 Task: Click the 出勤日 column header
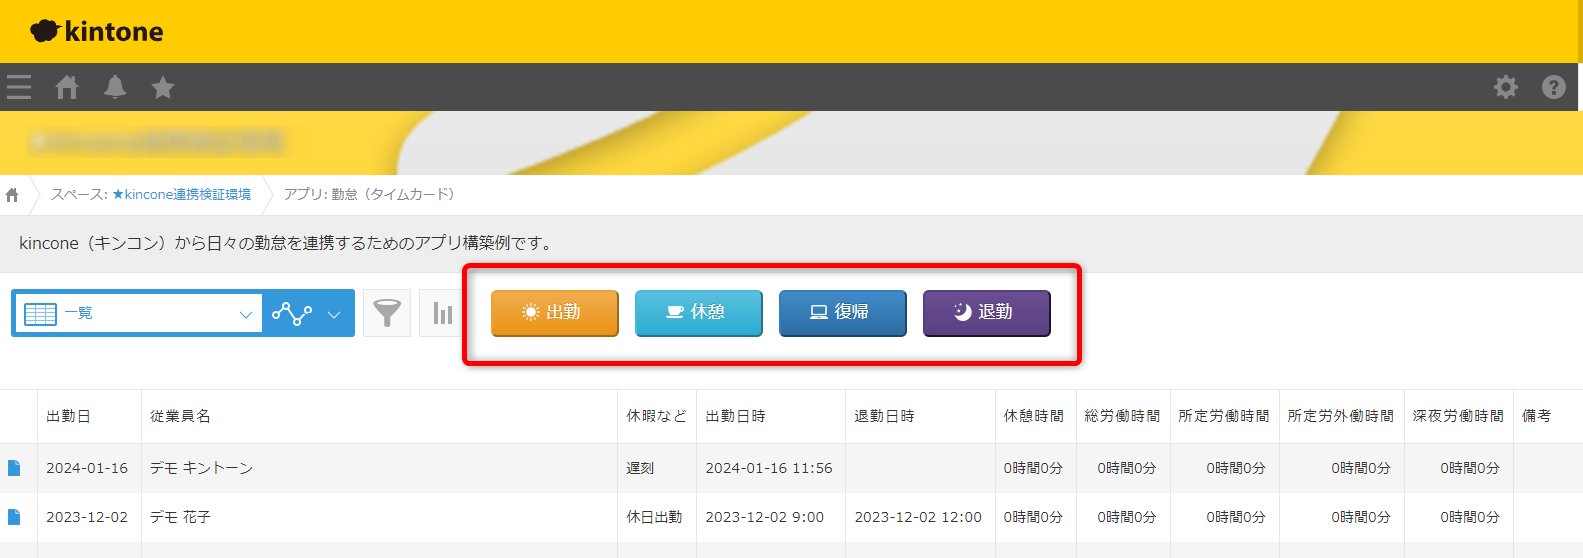coord(68,416)
